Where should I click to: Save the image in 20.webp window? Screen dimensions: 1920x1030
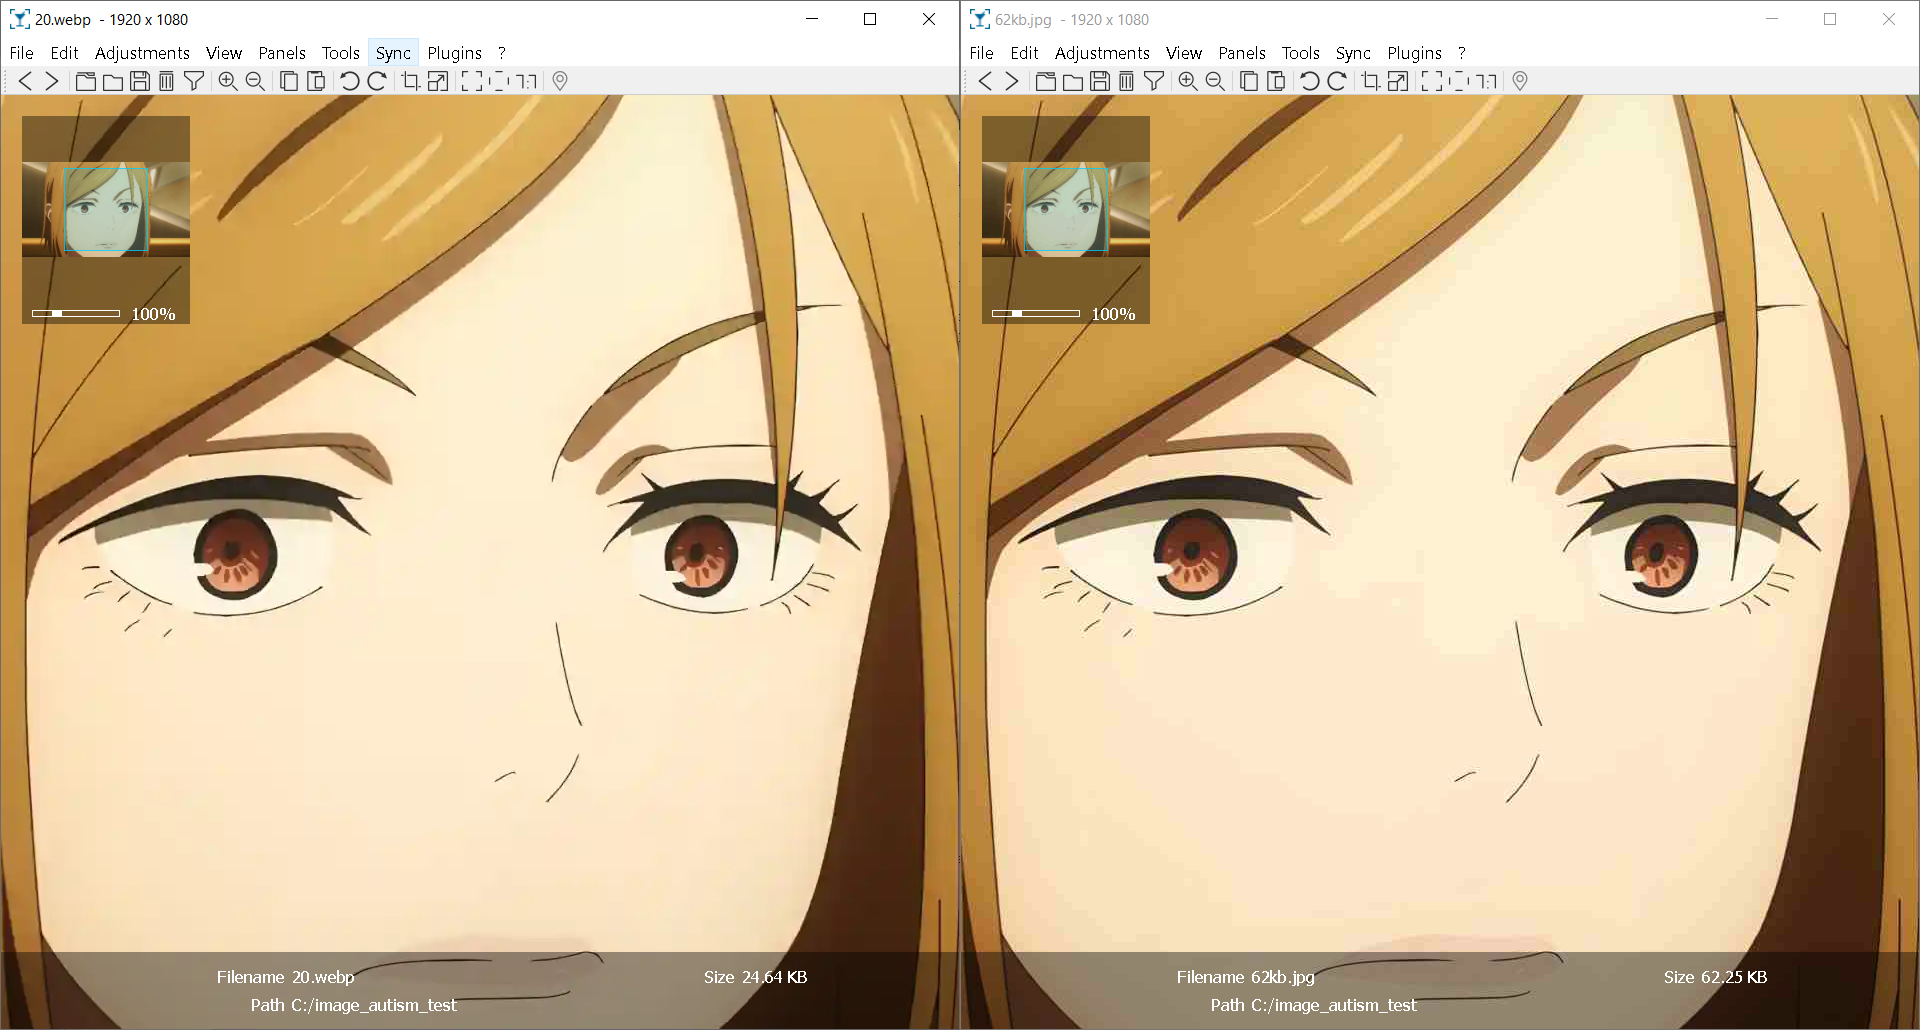140,81
